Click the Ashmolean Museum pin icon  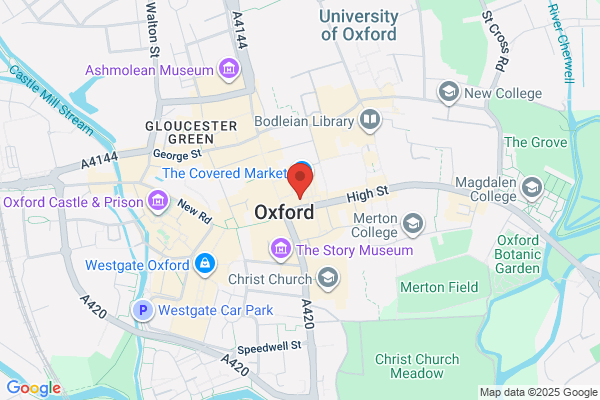click(x=229, y=69)
